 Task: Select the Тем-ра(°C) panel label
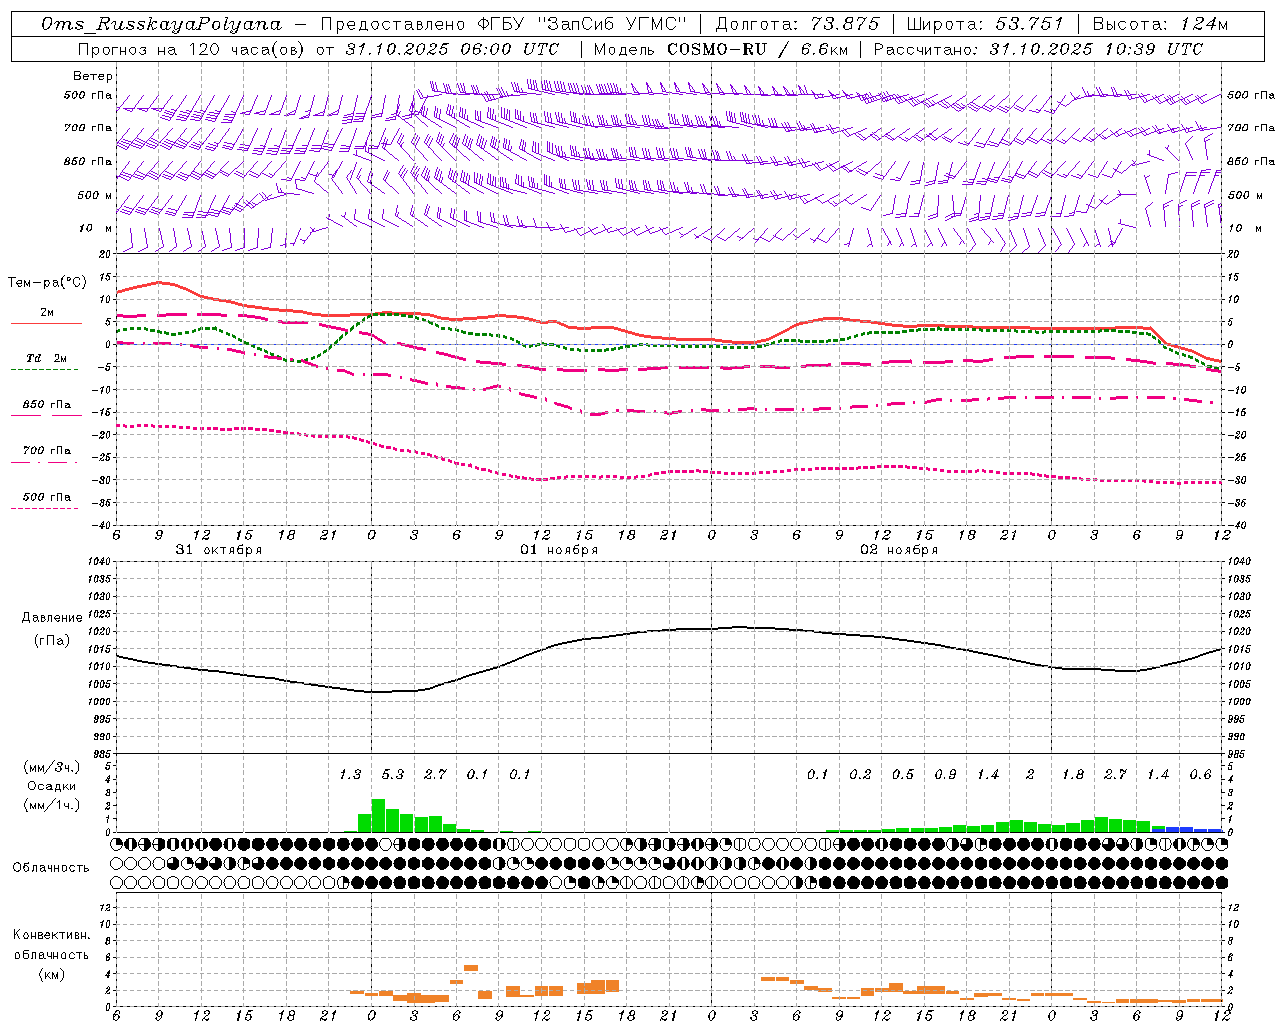click(x=47, y=283)
